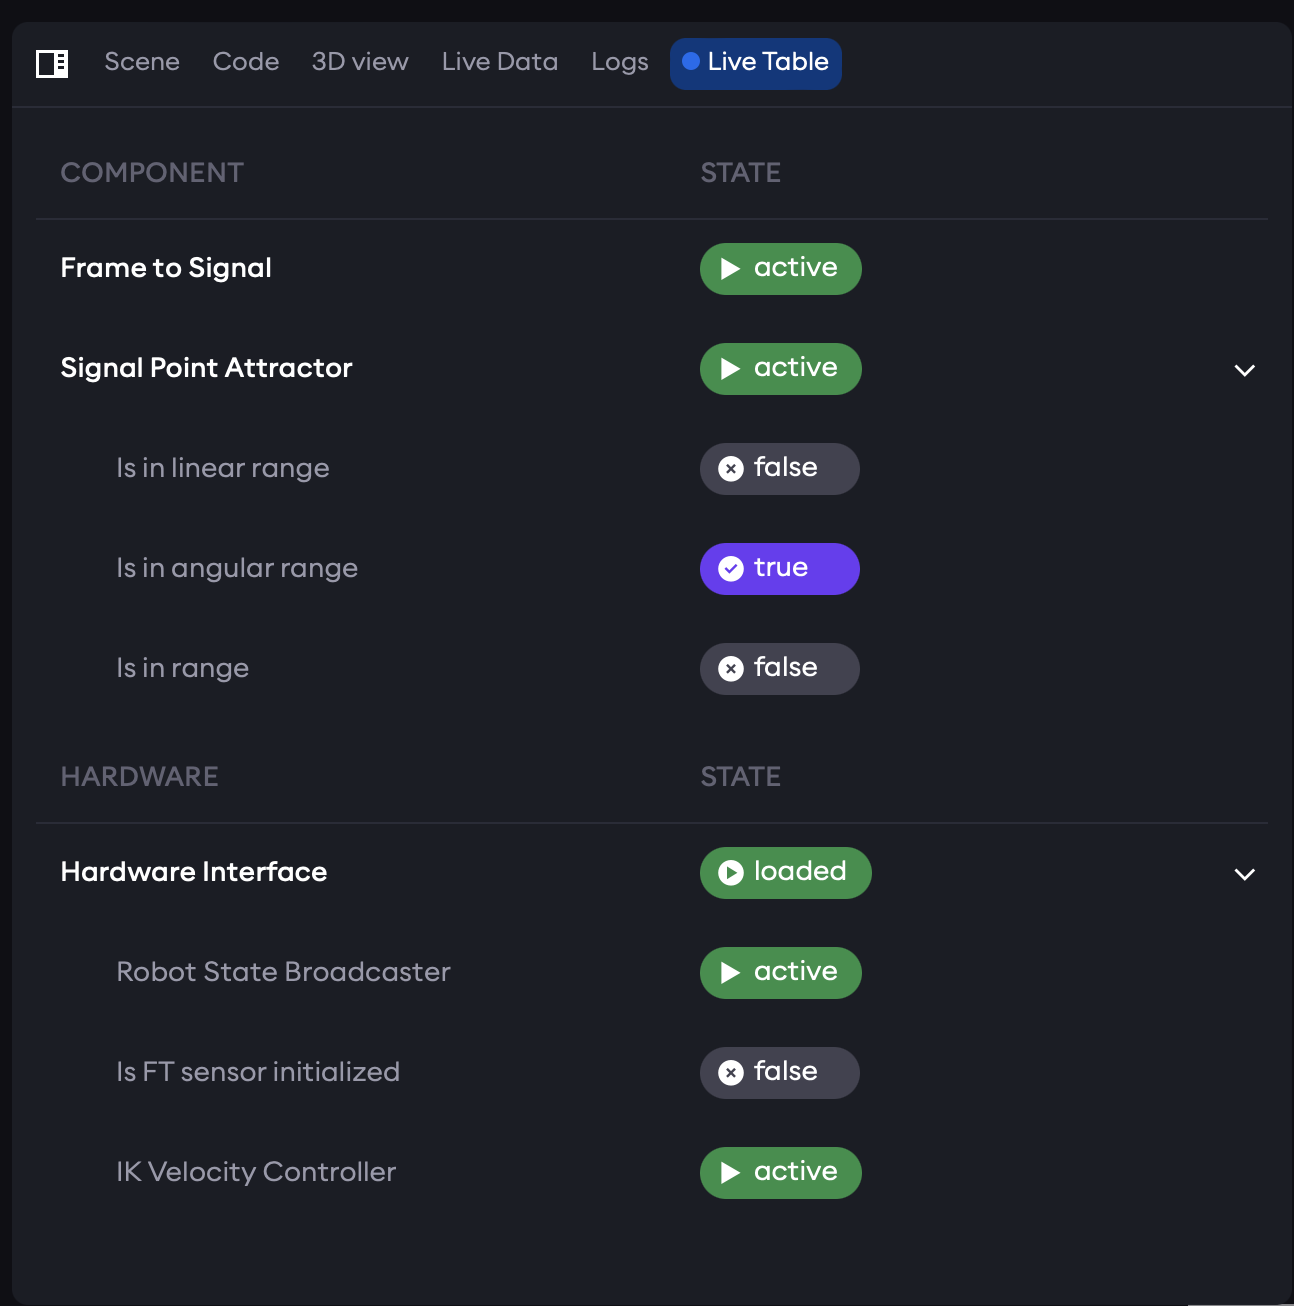Switch to the Code tab
The image size is (1294, 1306).
246,62
